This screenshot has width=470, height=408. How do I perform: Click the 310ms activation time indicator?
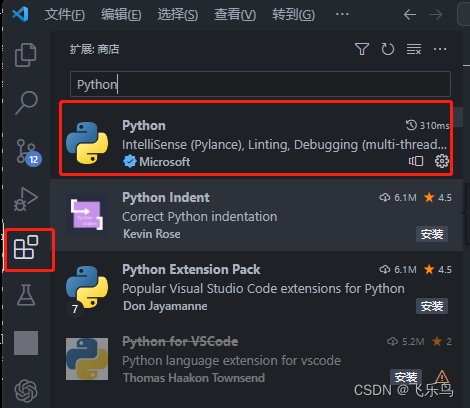point(427,125)
